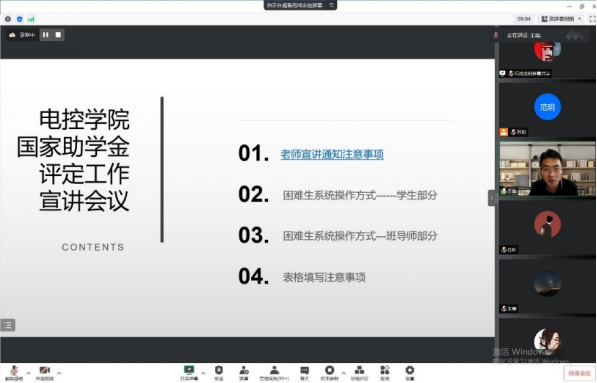Collapse the participant video sidebar arrow

click(492, 198)
